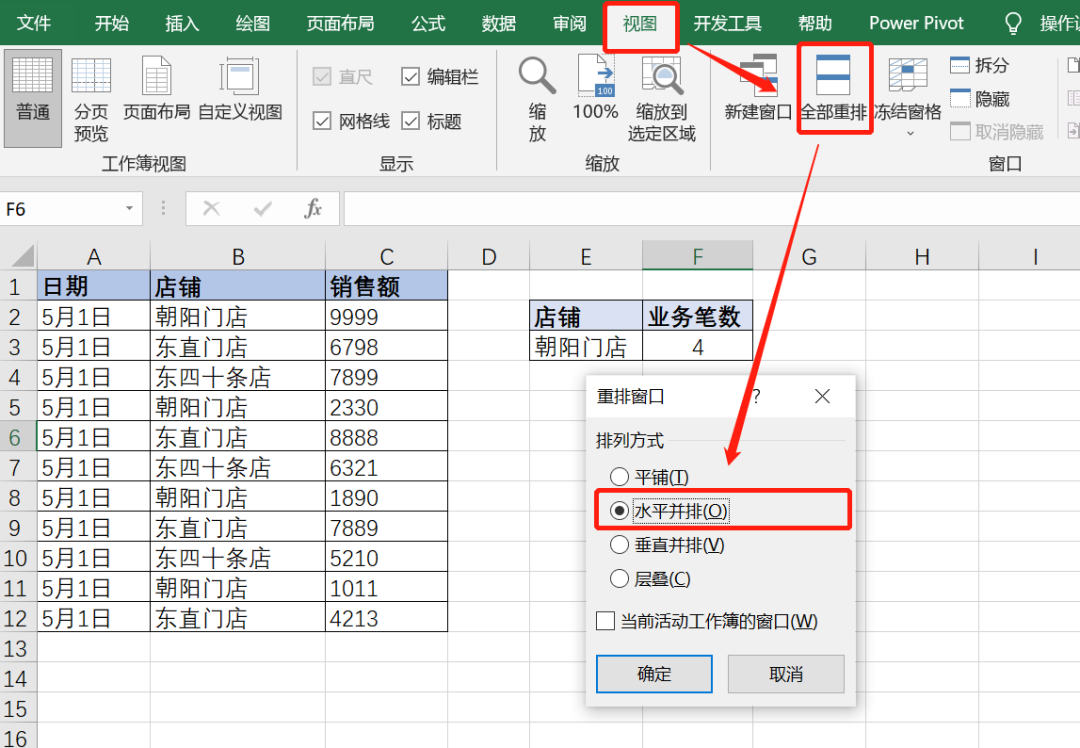Click the select-all corner triangle
Image resolution: width=1080 pixels, height=748 pixels.
pyautogui.click(x=23, y=256)
